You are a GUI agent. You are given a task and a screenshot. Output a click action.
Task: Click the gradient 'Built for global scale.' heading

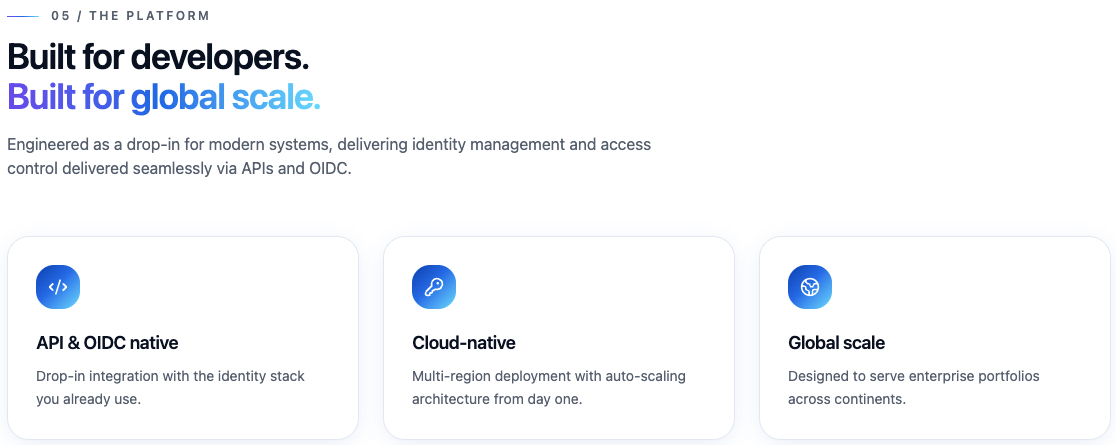pyautogui.click(x=163, y=97)
